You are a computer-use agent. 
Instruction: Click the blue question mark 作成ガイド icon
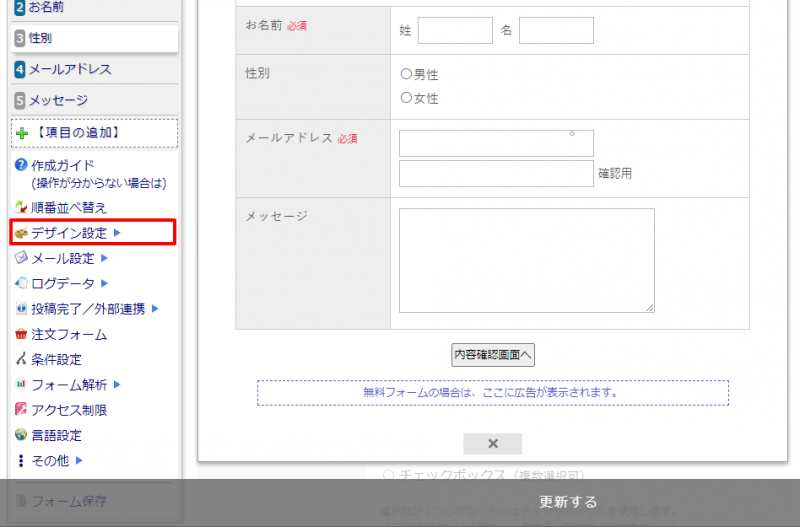pos(21,165)
